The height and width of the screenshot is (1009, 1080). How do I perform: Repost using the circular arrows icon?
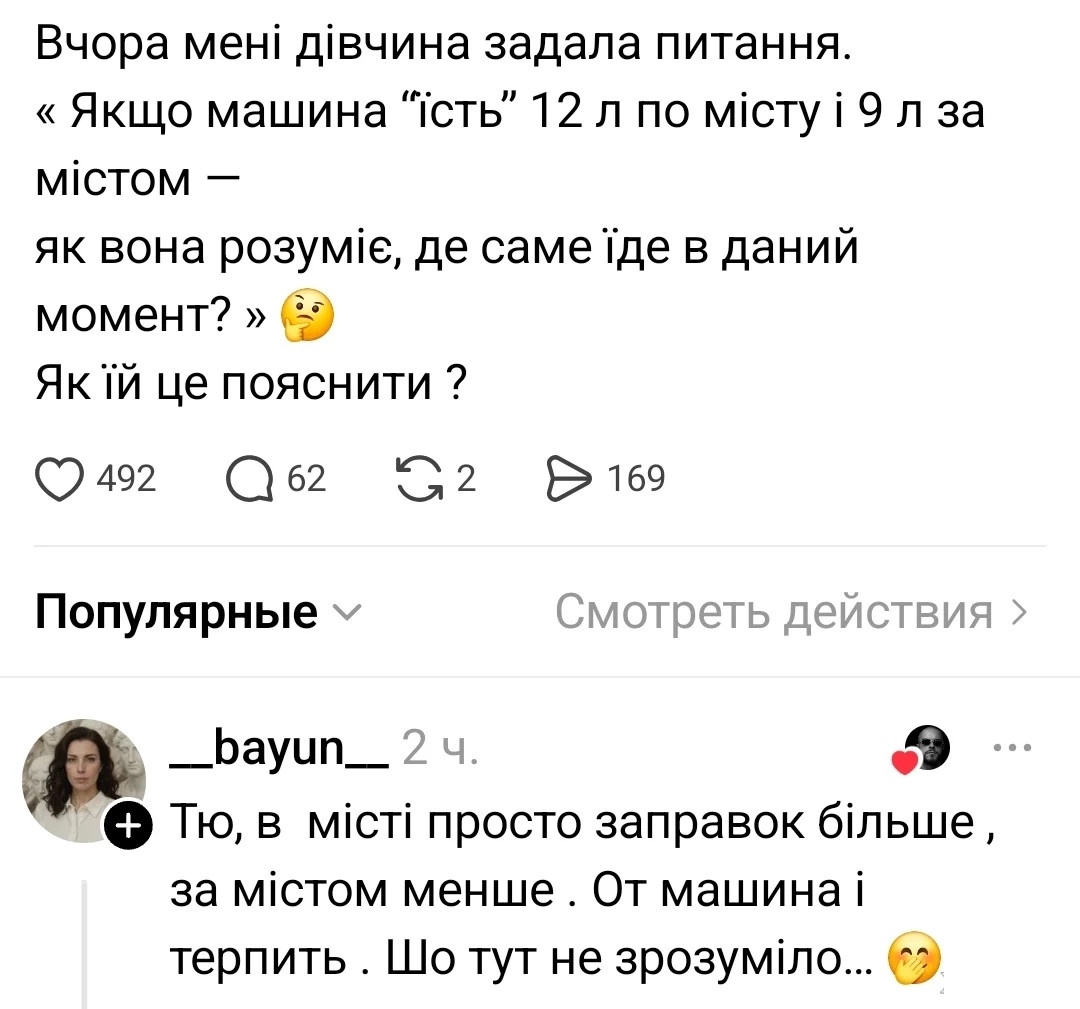424,480
